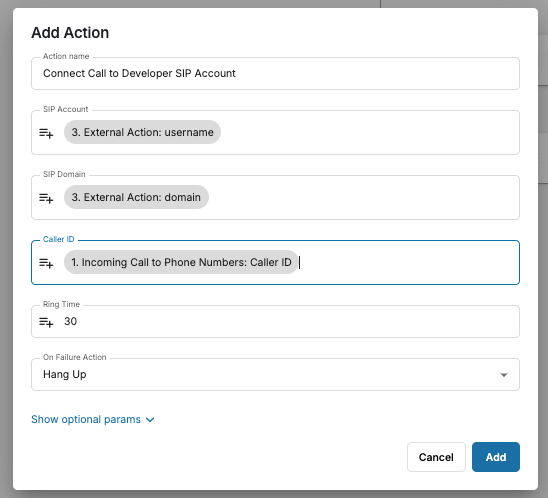548x498 pixels.
Task: Open the Hang Up failure action dropdown
Action: click(x=275, y=375)
